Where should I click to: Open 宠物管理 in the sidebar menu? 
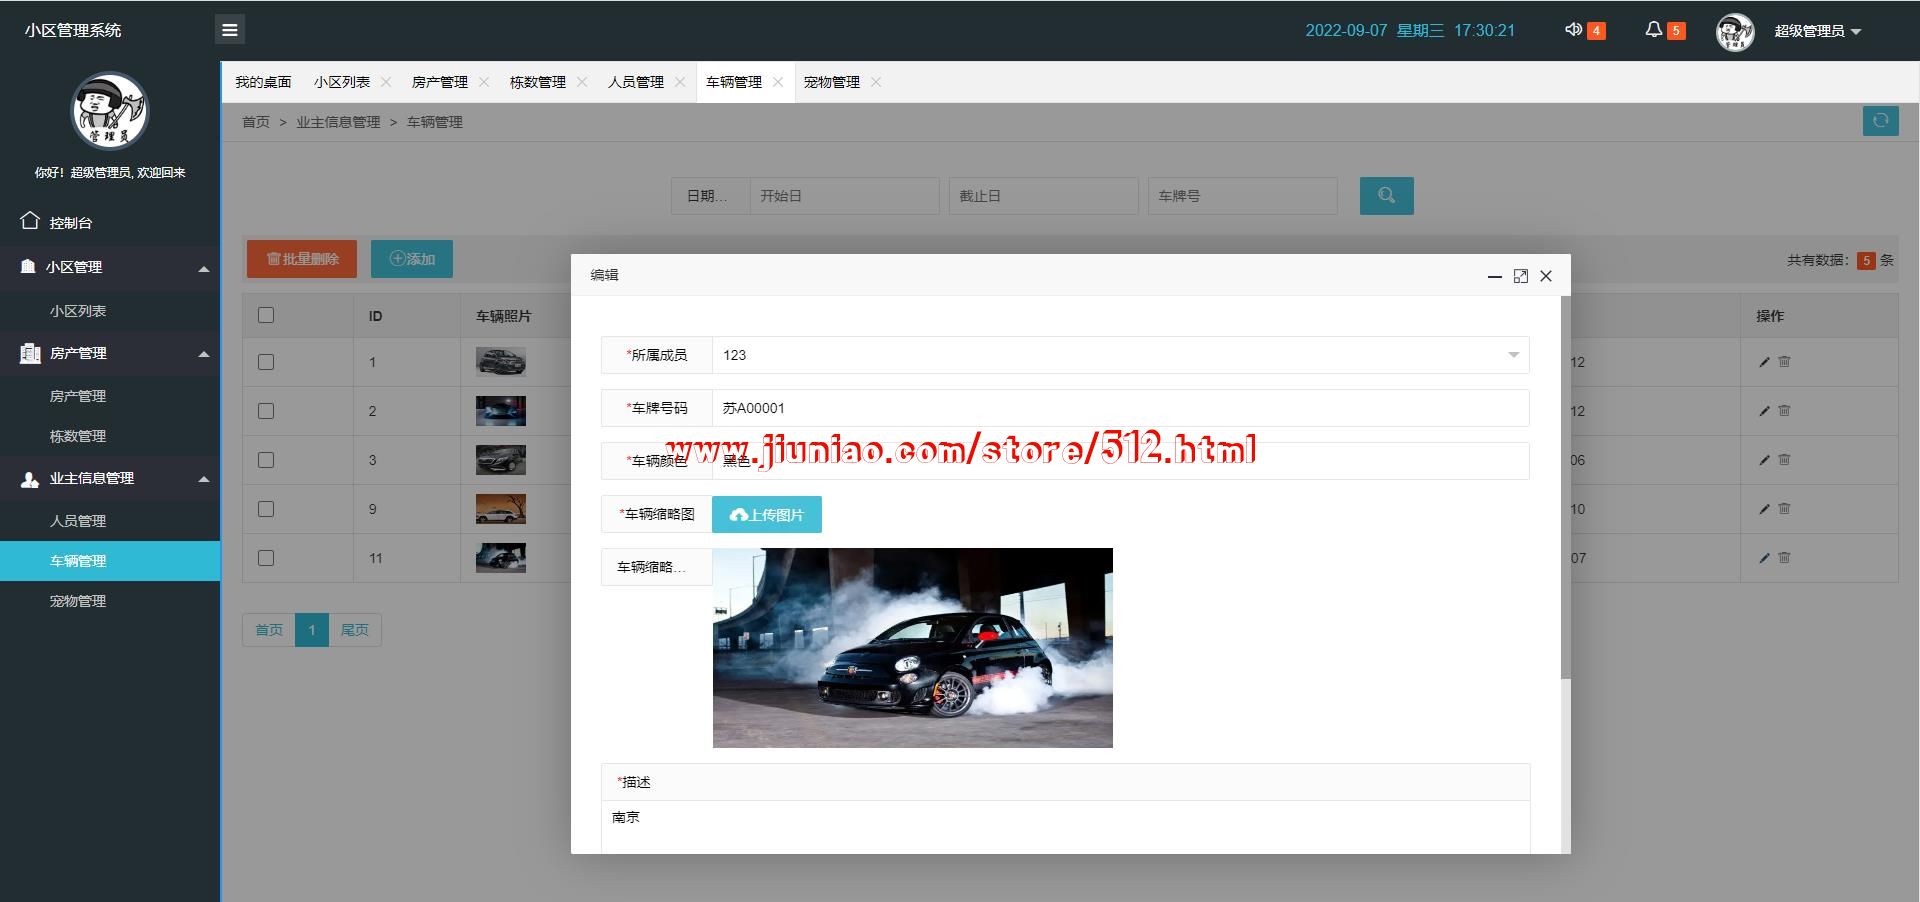click(78, 601)
